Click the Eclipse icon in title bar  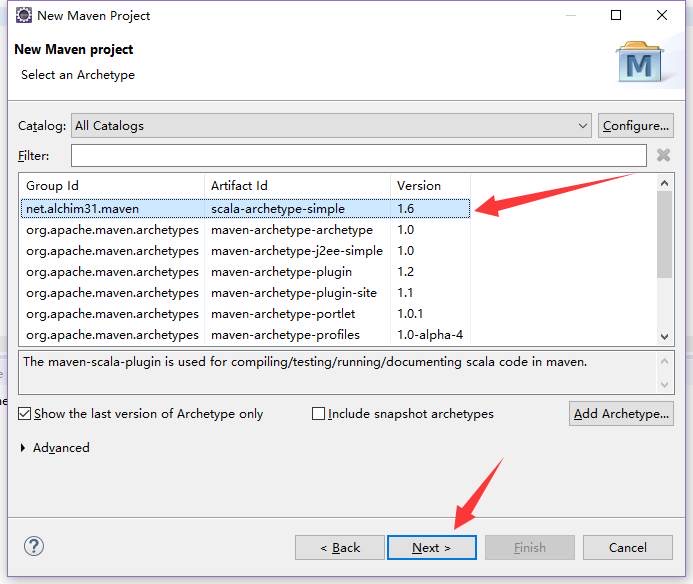(22, 15)
